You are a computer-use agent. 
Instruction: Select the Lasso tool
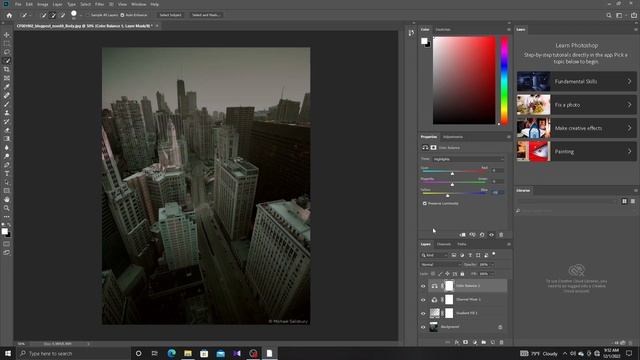click(x=7, y=52)
